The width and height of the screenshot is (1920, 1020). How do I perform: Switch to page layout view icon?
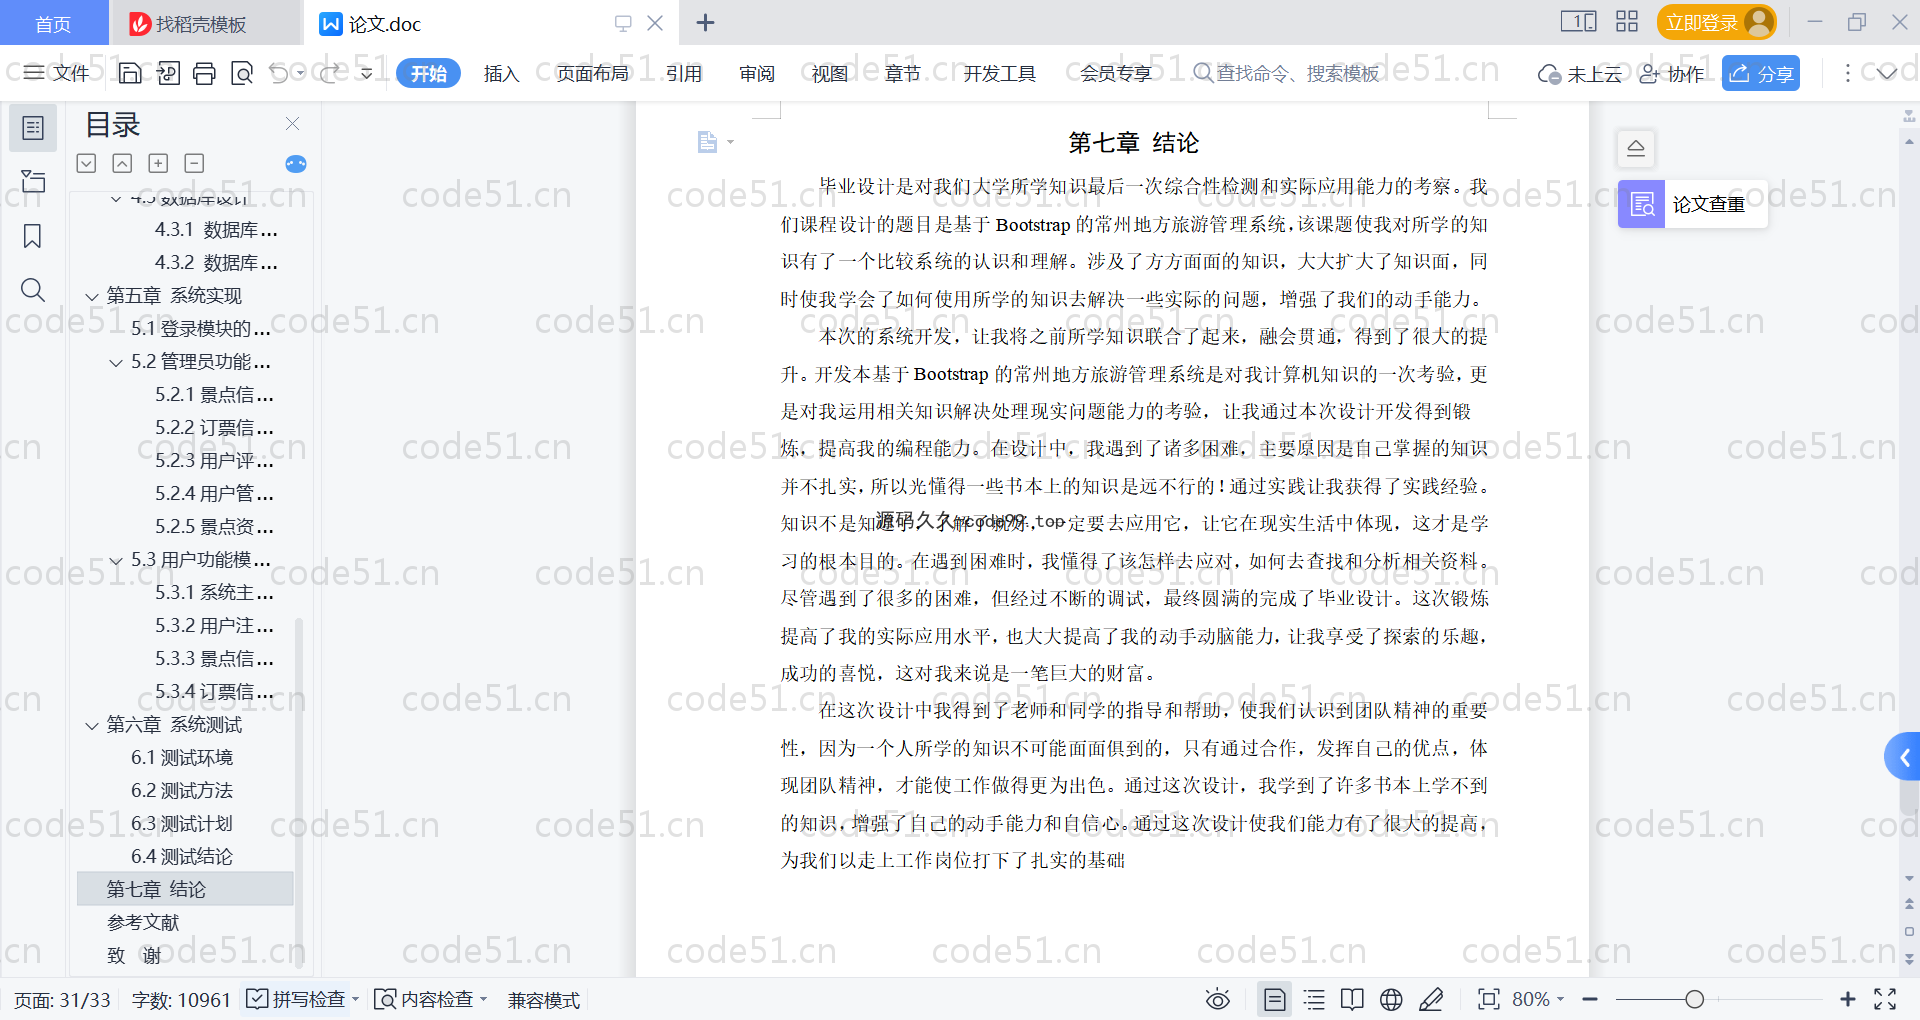point(1275,999)
